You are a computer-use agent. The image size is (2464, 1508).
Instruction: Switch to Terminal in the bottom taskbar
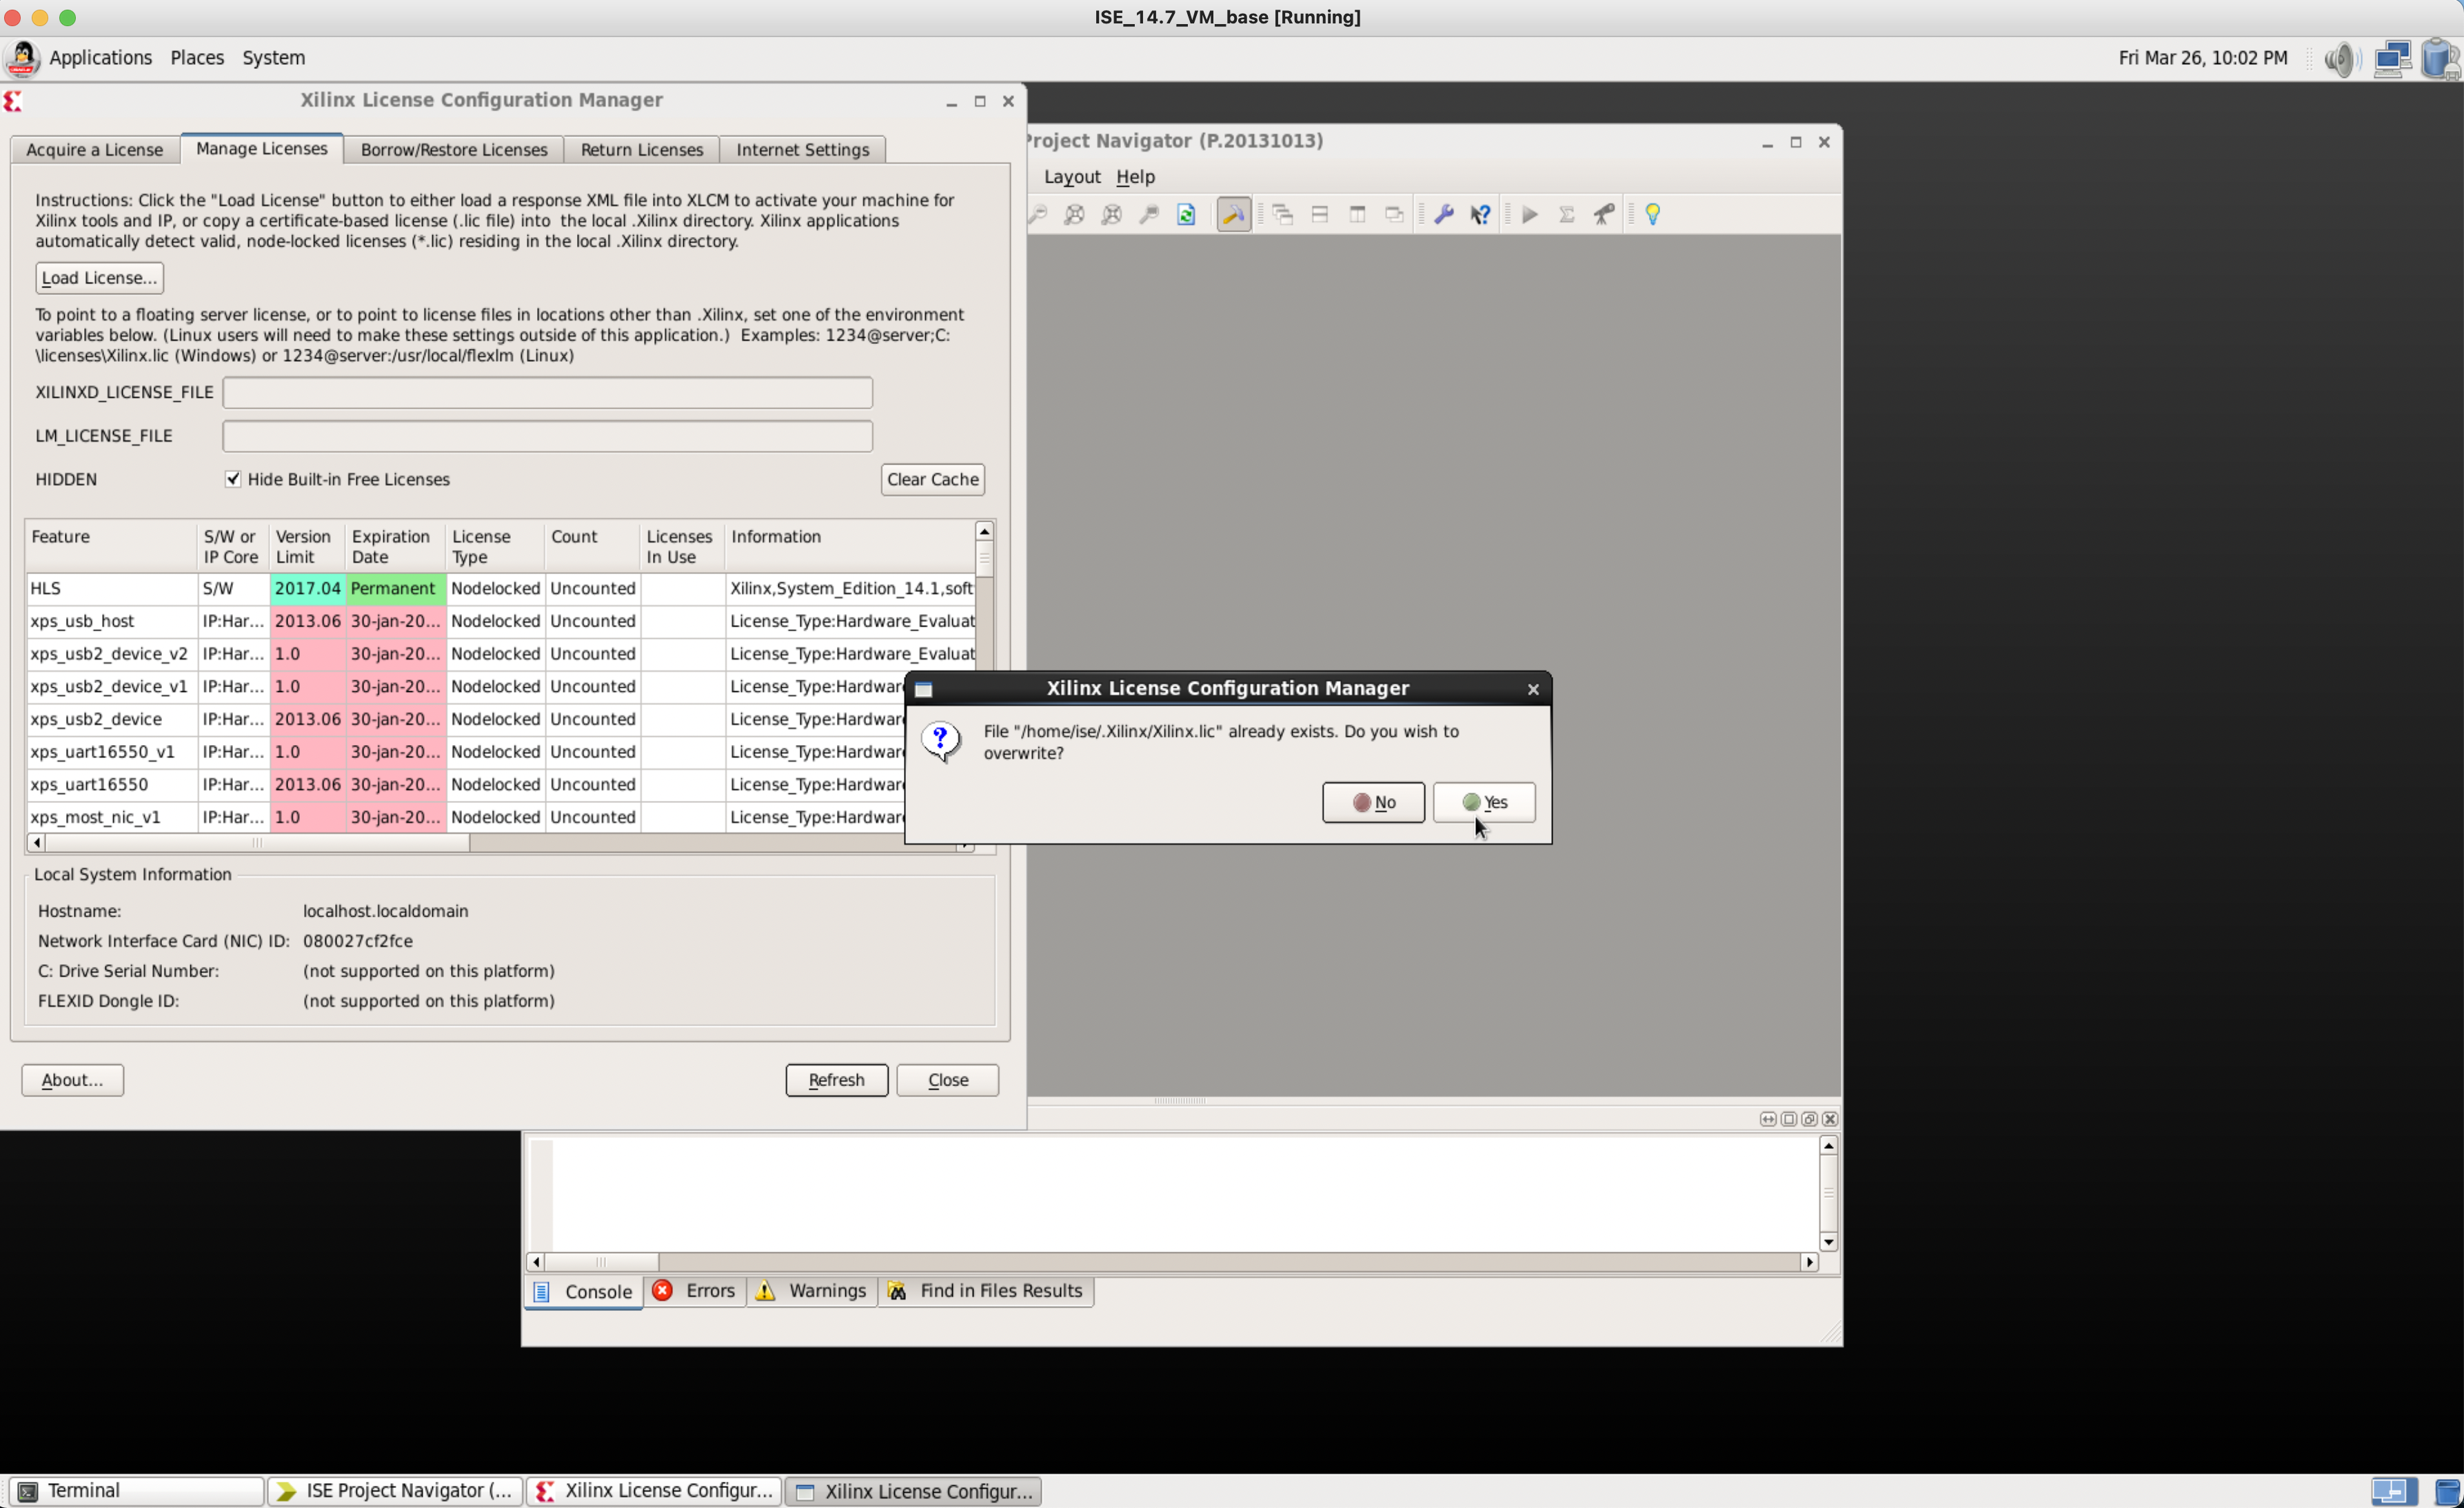pos(137,1491)
